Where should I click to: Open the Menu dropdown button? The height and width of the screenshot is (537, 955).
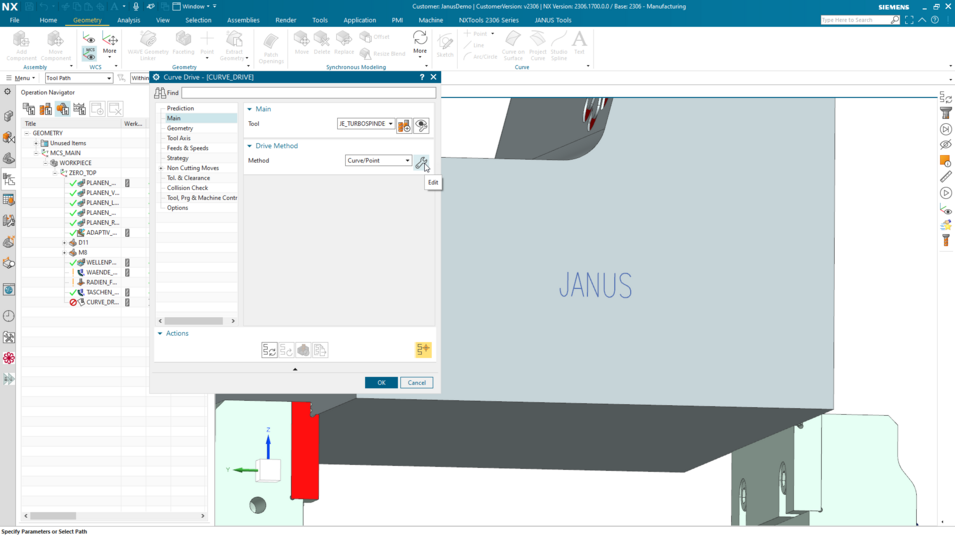[x=21, y=78]
